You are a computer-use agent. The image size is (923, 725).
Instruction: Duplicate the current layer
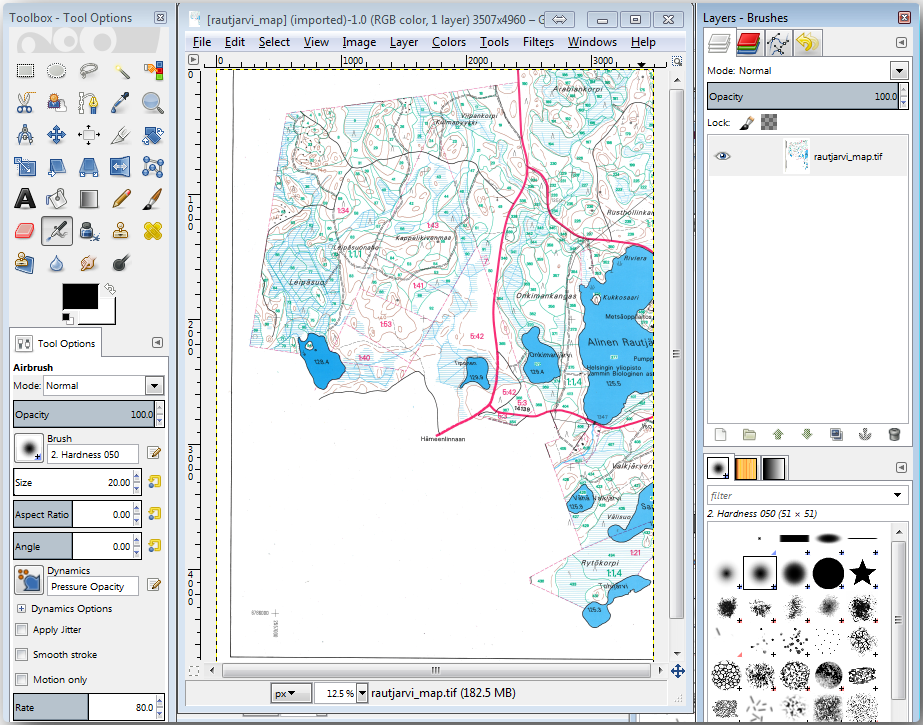837,434
